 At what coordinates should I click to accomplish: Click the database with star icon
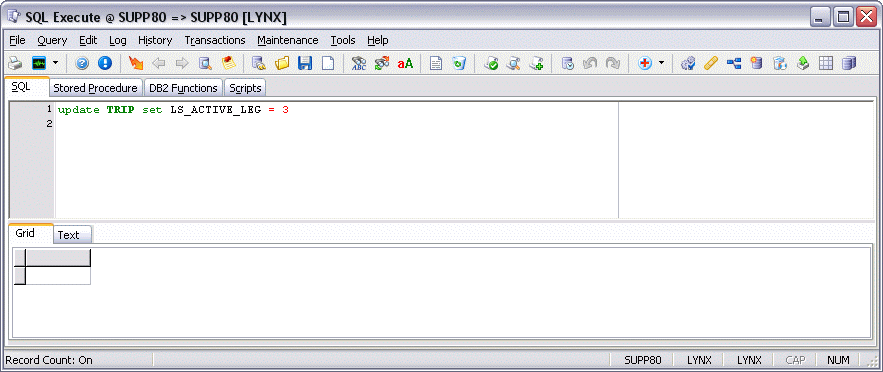click(x=756, y=64)
